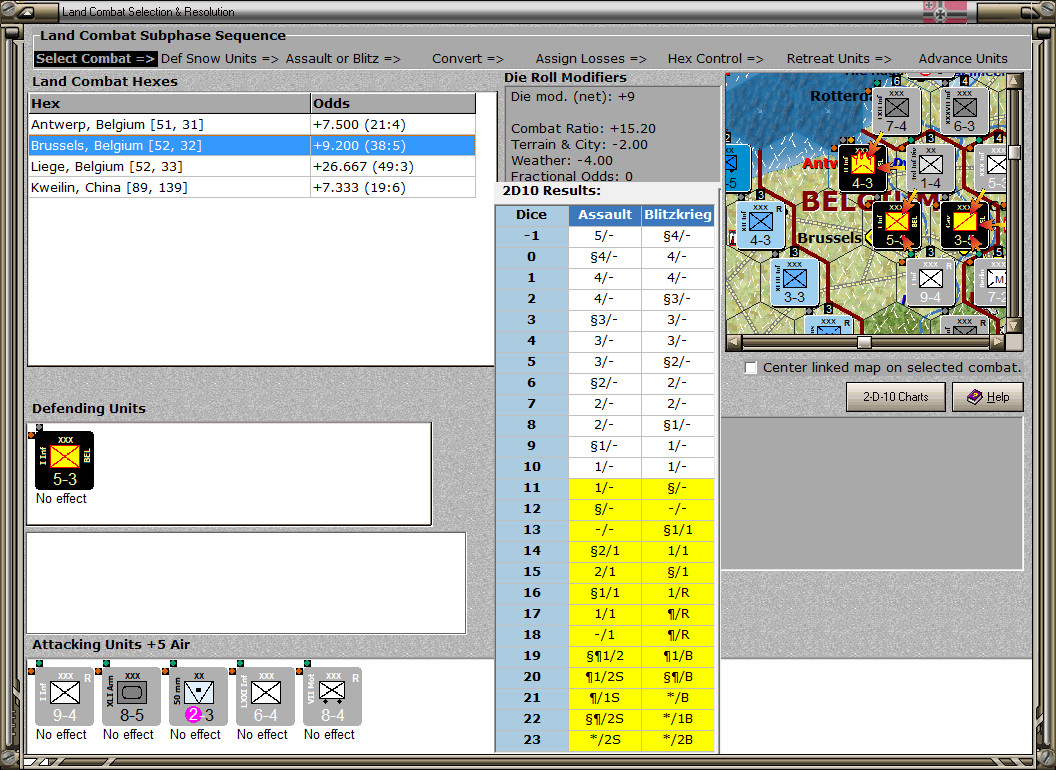This screenshot has width=1056, height=770.
Task: Select the I Inf 9-4 attacking unit
Action: point(64,697)
